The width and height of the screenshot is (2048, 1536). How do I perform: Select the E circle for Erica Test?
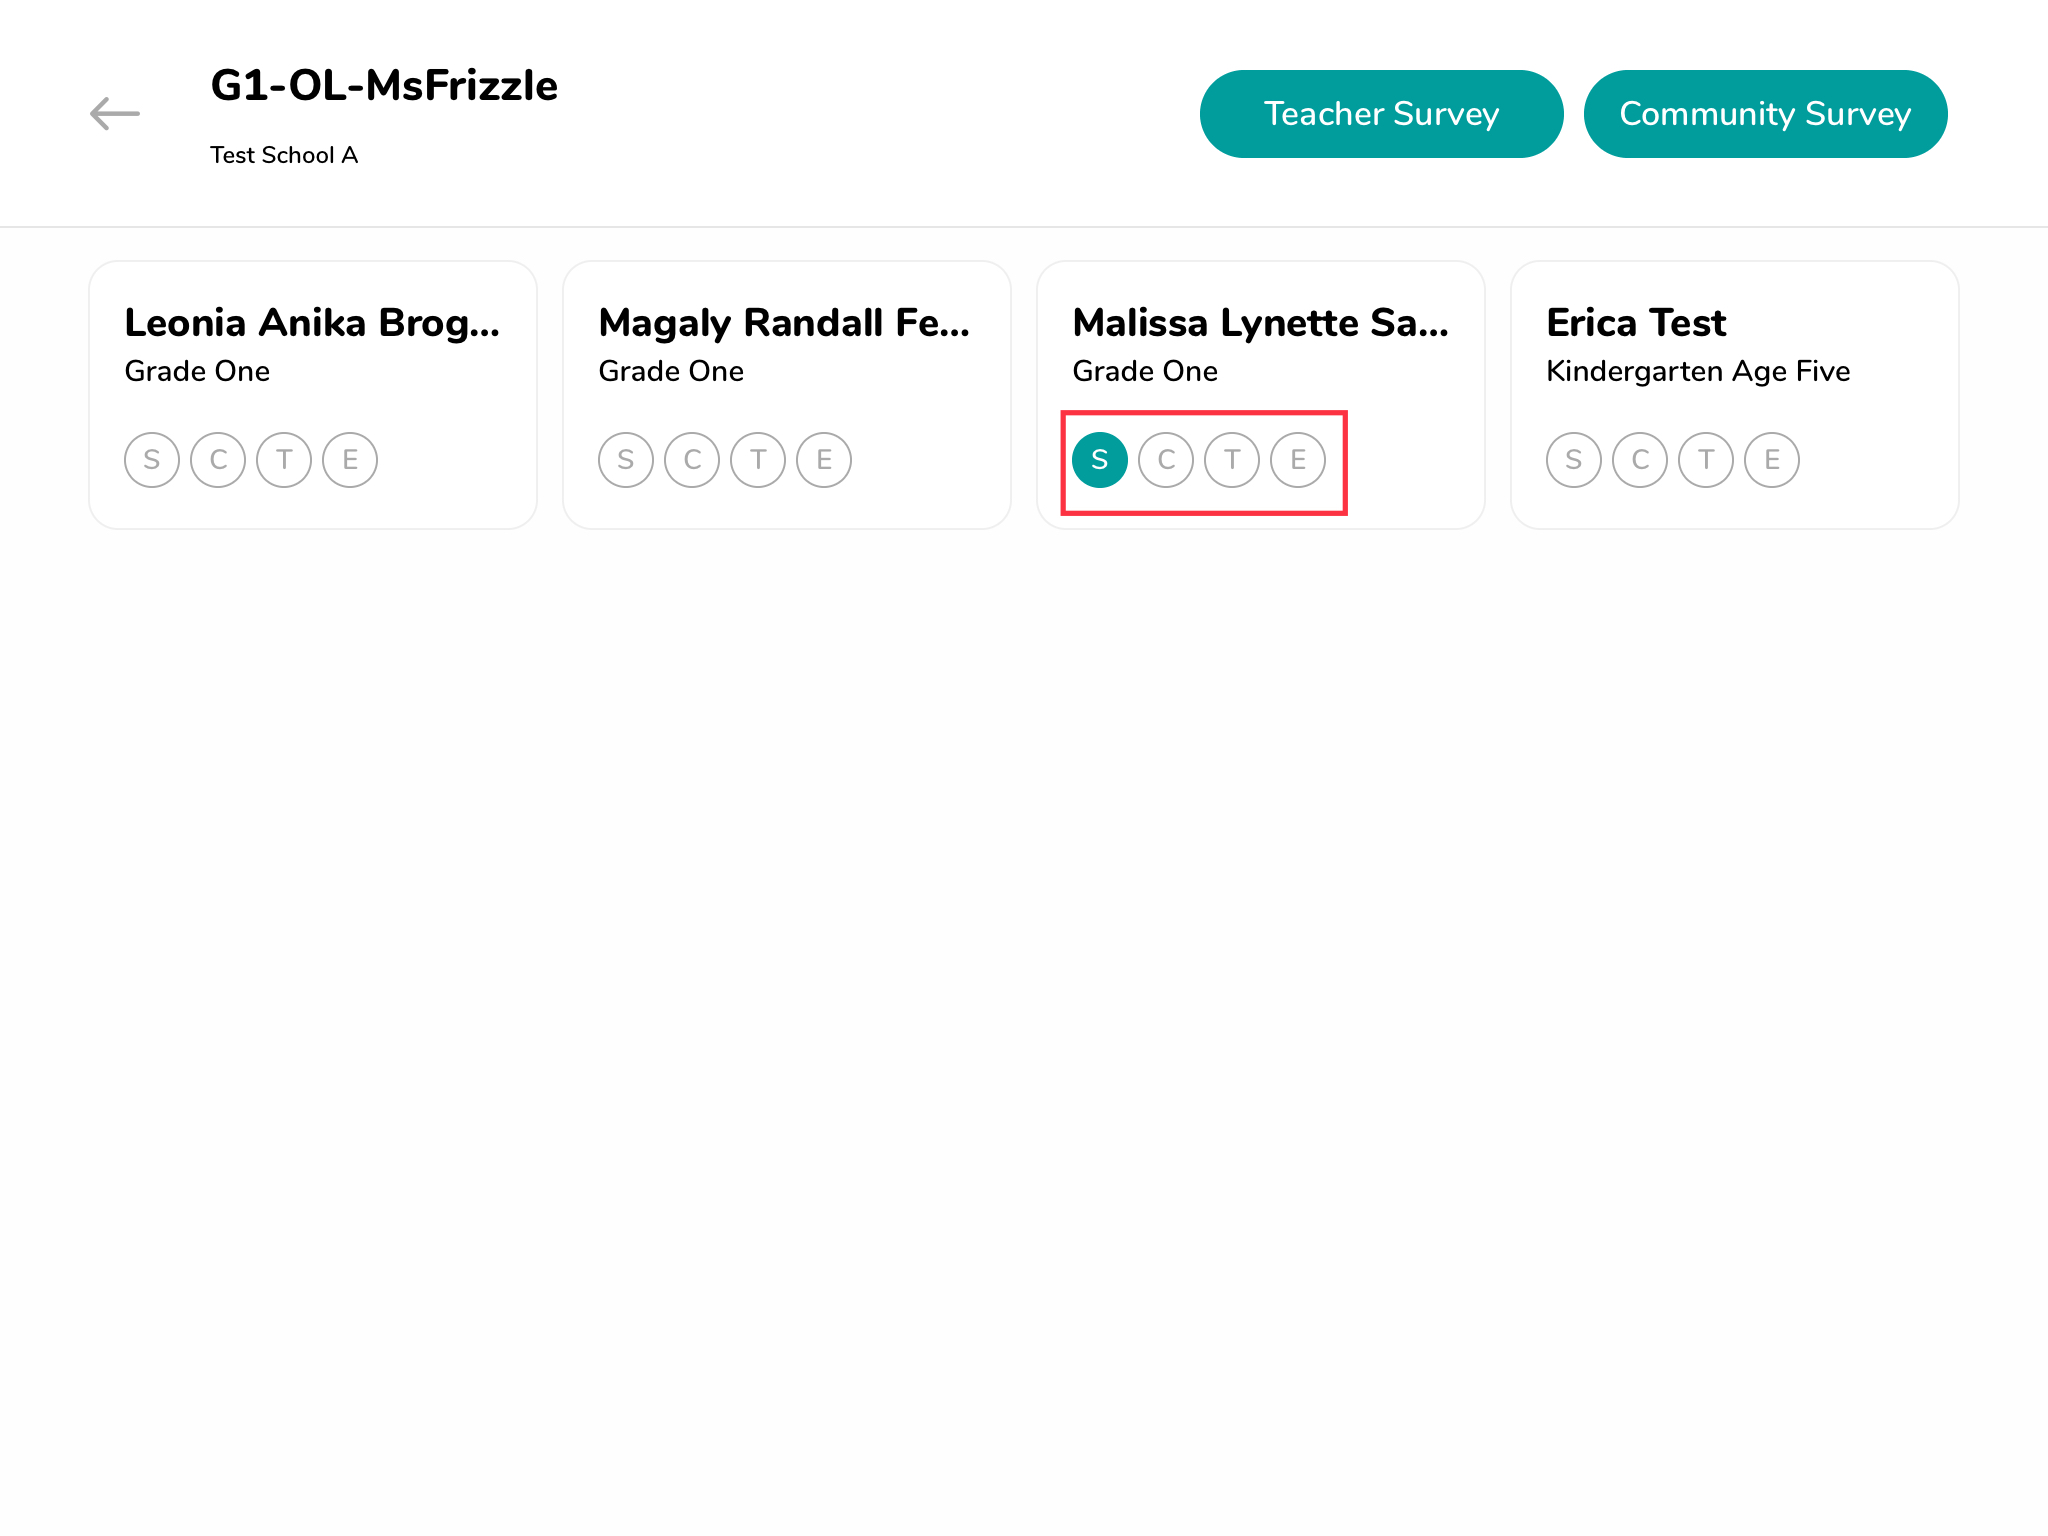(x=1772, y=460)
